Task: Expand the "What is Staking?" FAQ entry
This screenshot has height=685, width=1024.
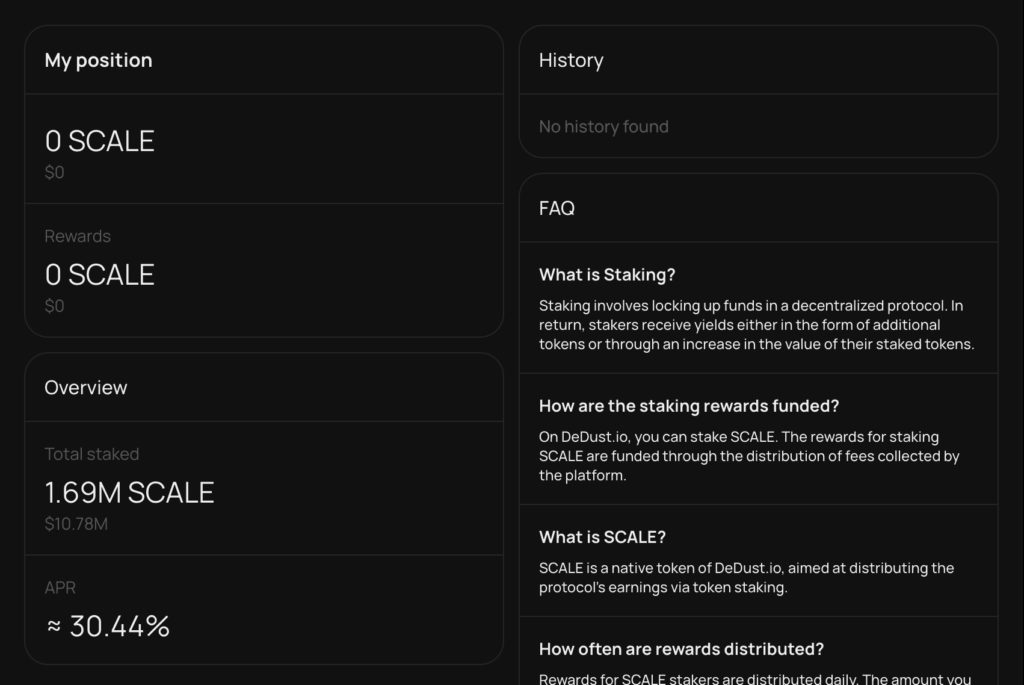Action: coord(608,274)
